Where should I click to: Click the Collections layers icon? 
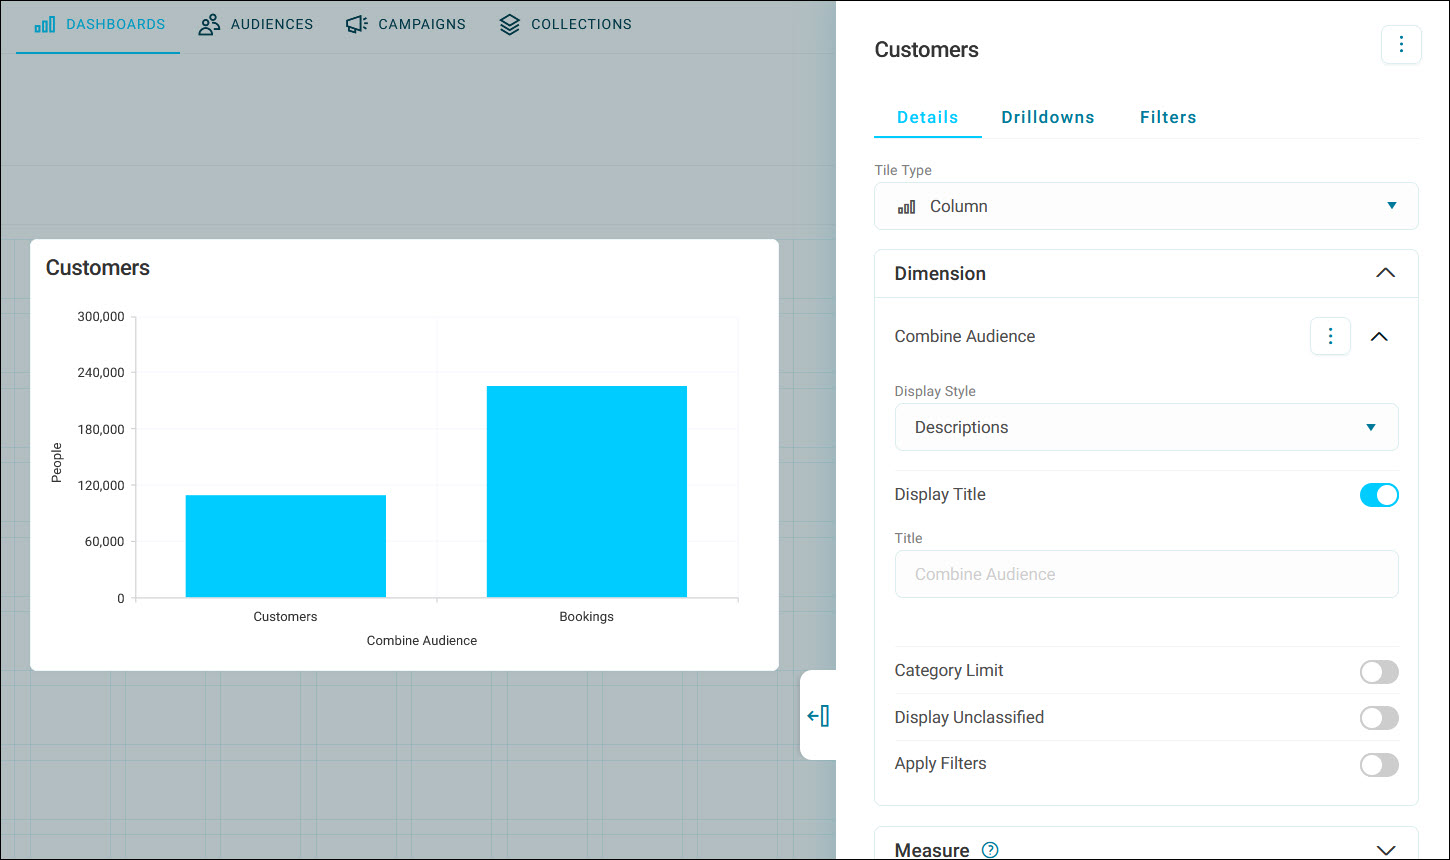pos(510,24)
